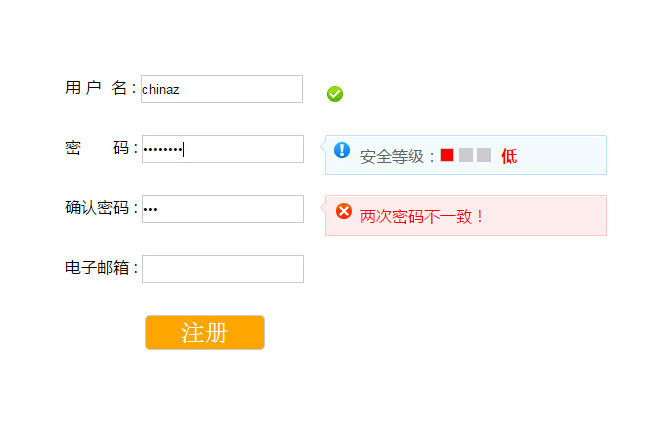The image size is (650, 422).
Task: Click the red error cross icon
Action: pos(344,211)
